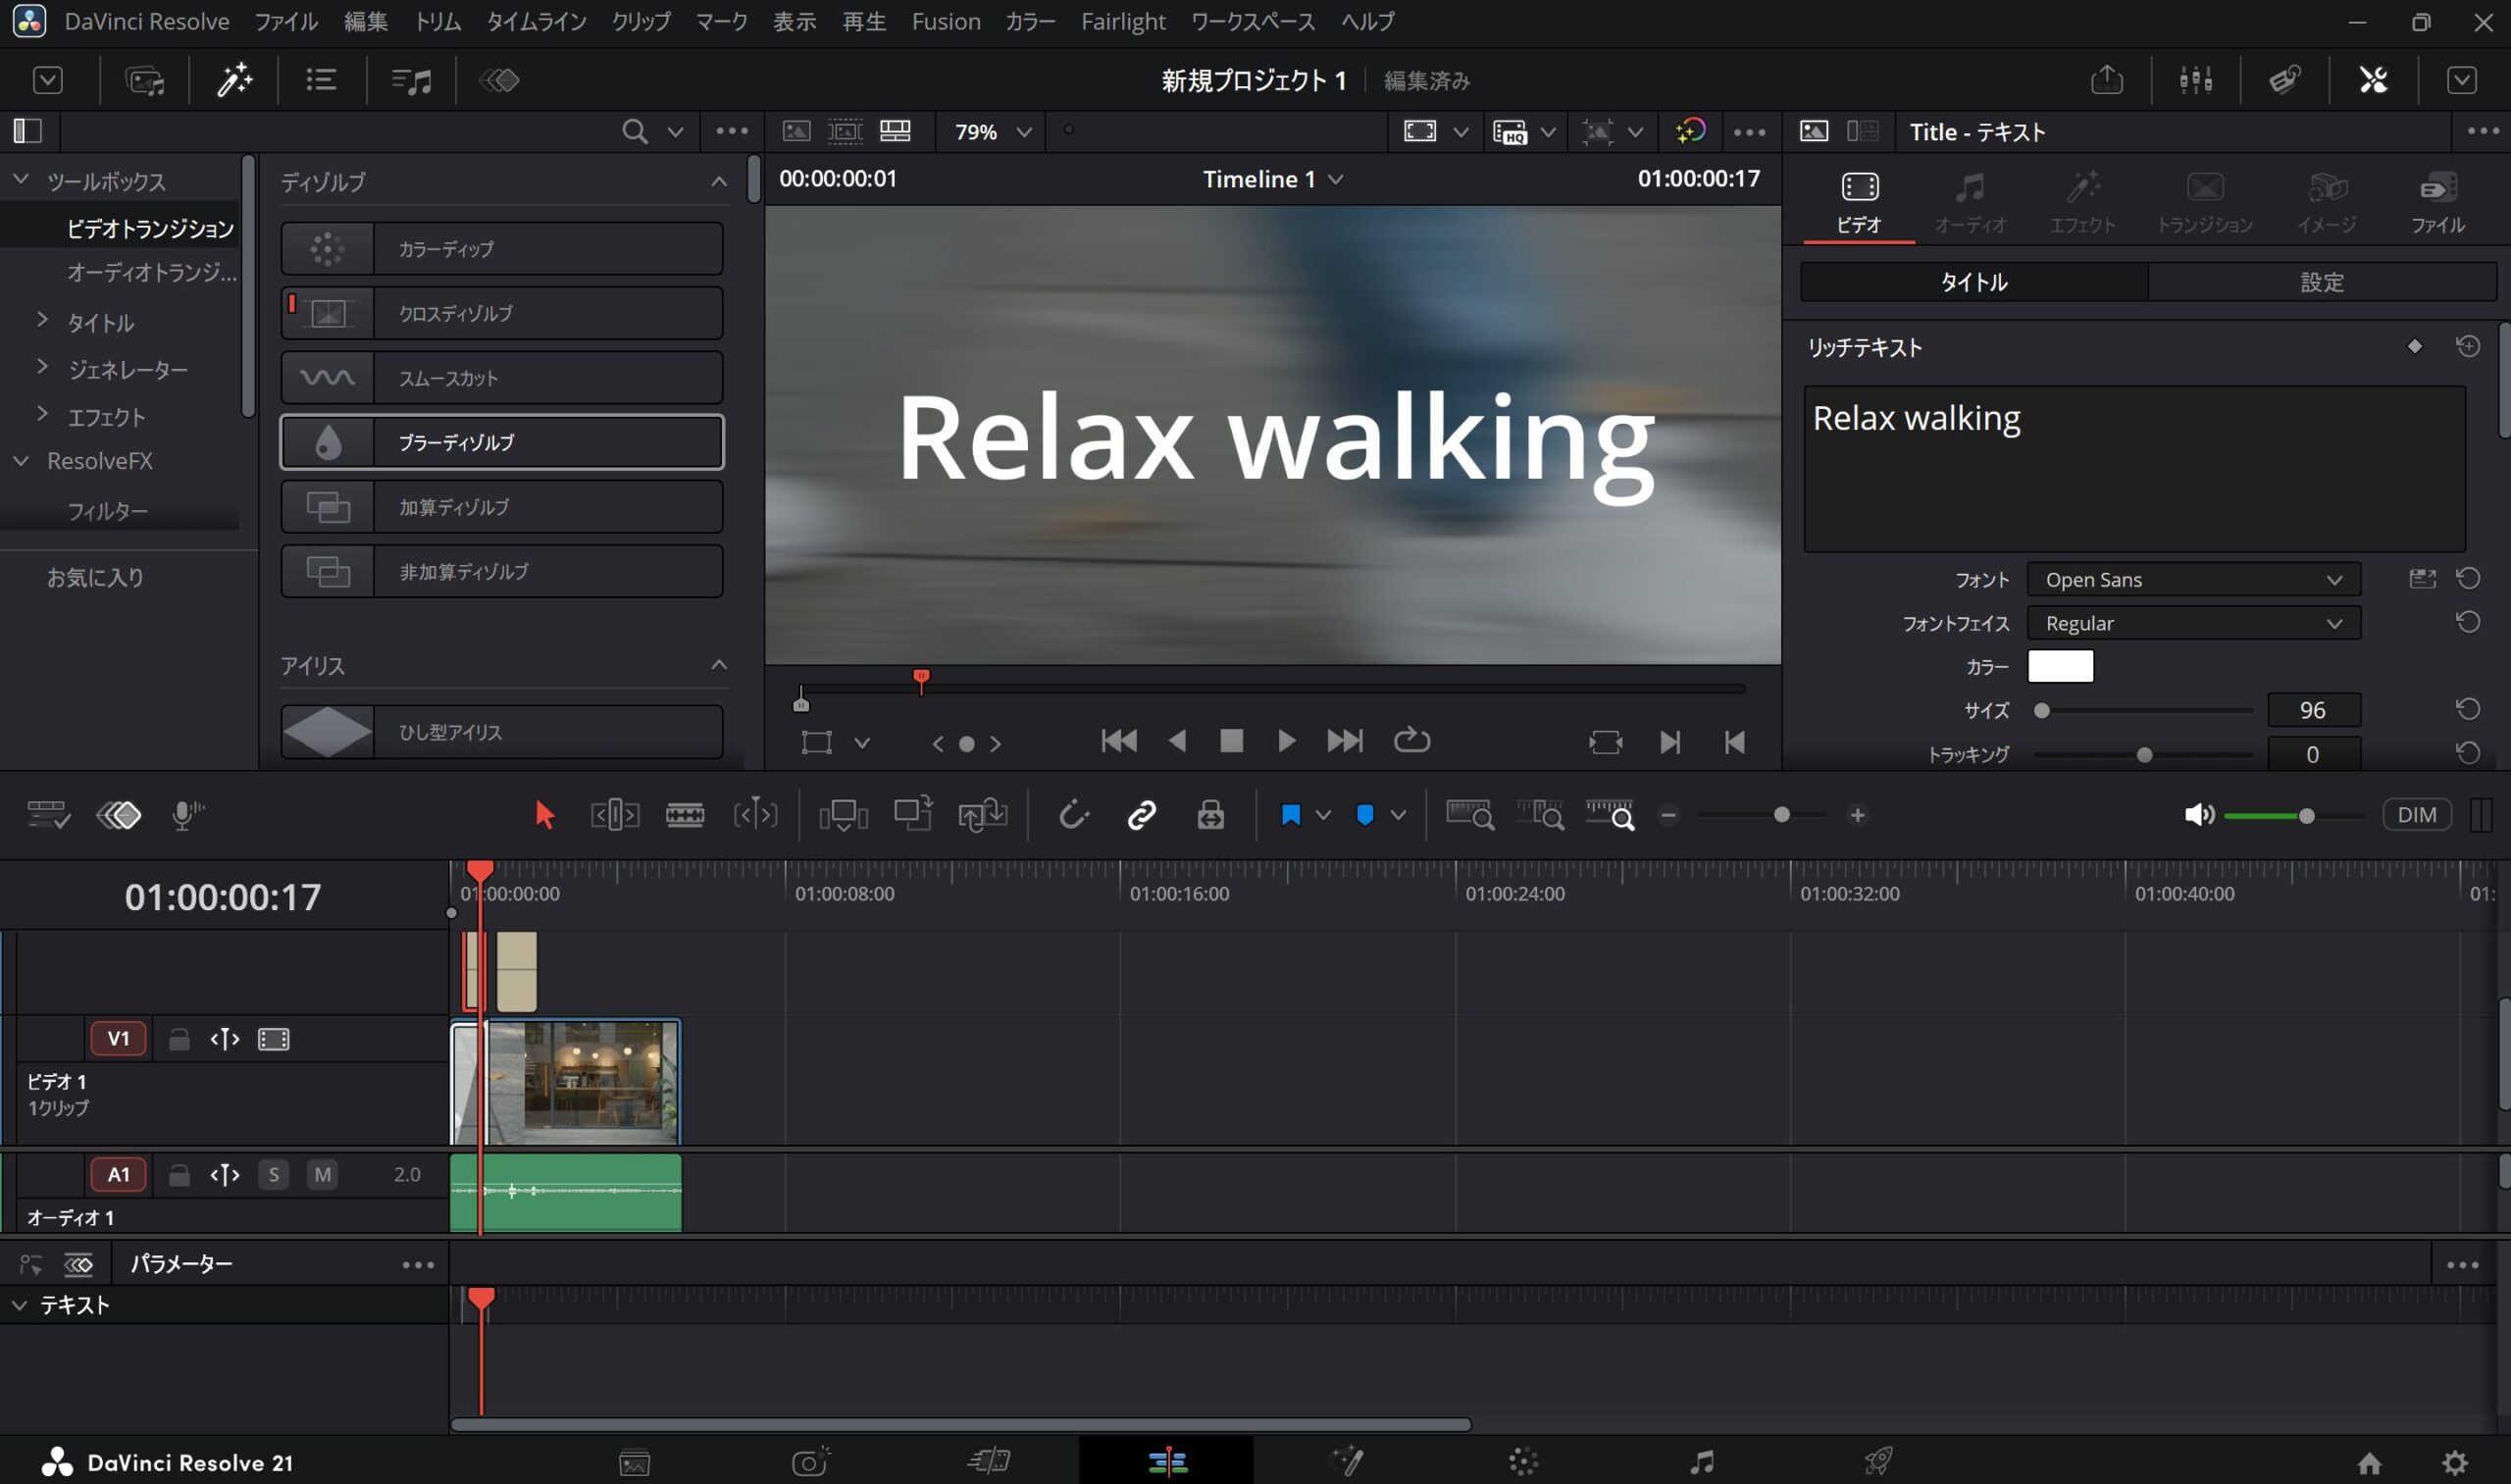
Task: Click the Custom Zoom icon
Action: point(1610,815)
